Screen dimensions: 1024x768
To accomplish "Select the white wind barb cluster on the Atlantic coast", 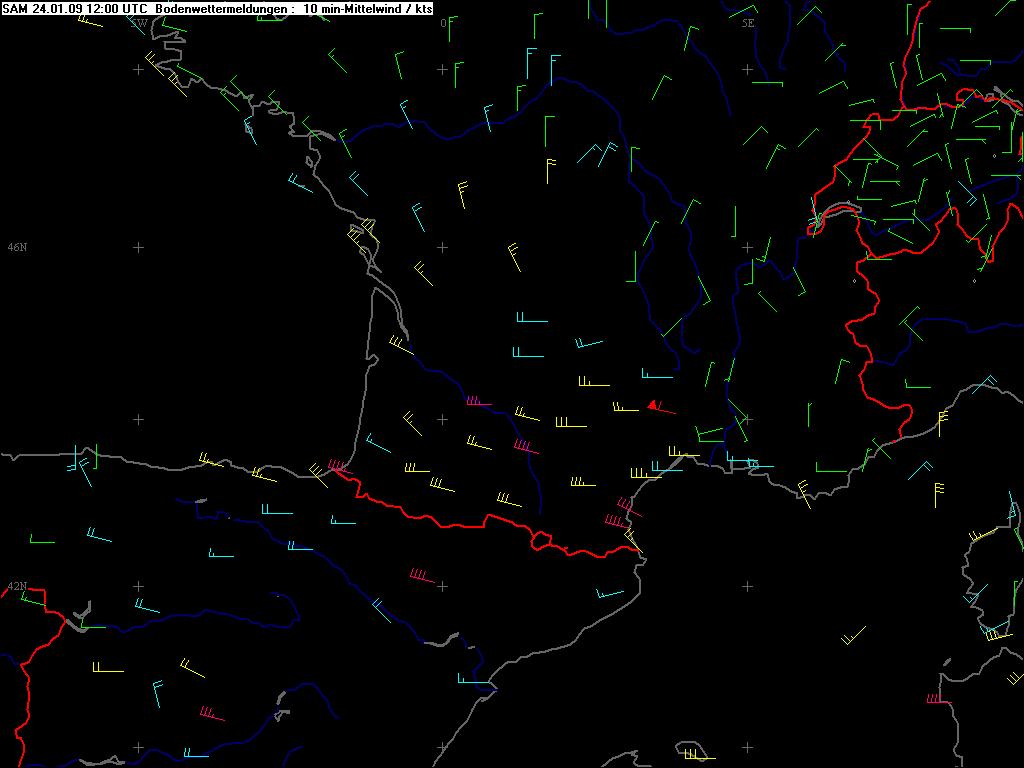I will (x=360, y=237).
